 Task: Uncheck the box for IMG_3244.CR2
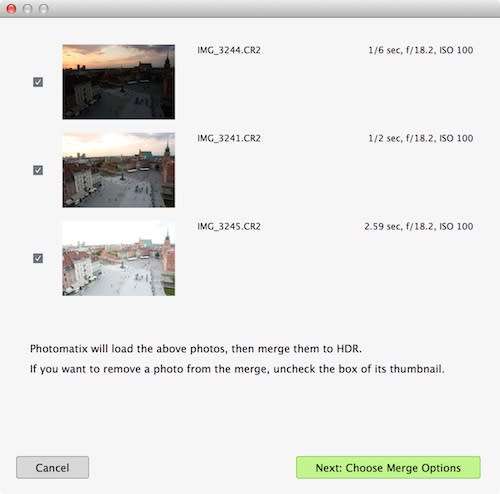click(38, 82)
